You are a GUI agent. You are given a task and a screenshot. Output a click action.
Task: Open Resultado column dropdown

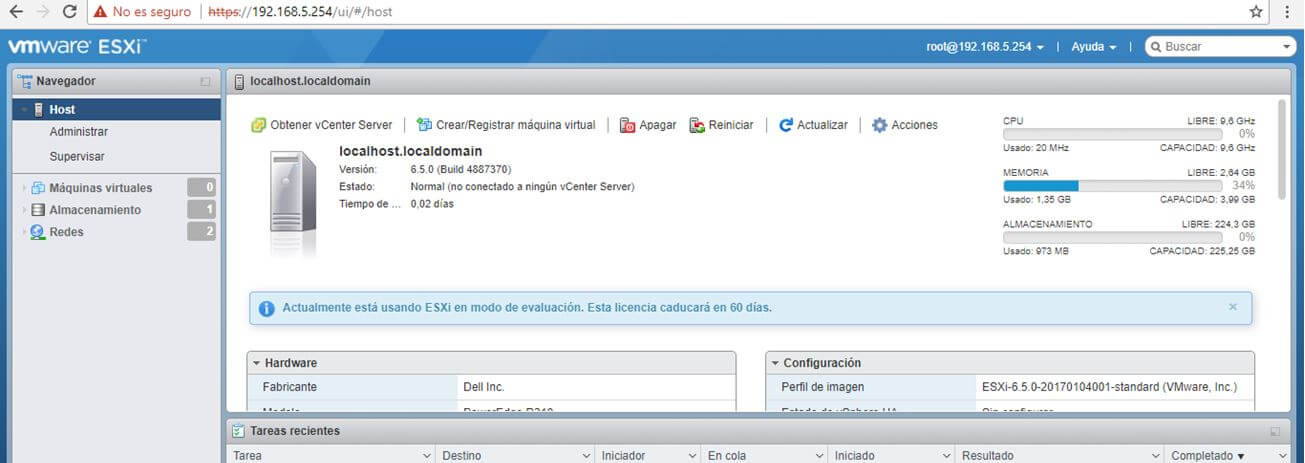1156,456
